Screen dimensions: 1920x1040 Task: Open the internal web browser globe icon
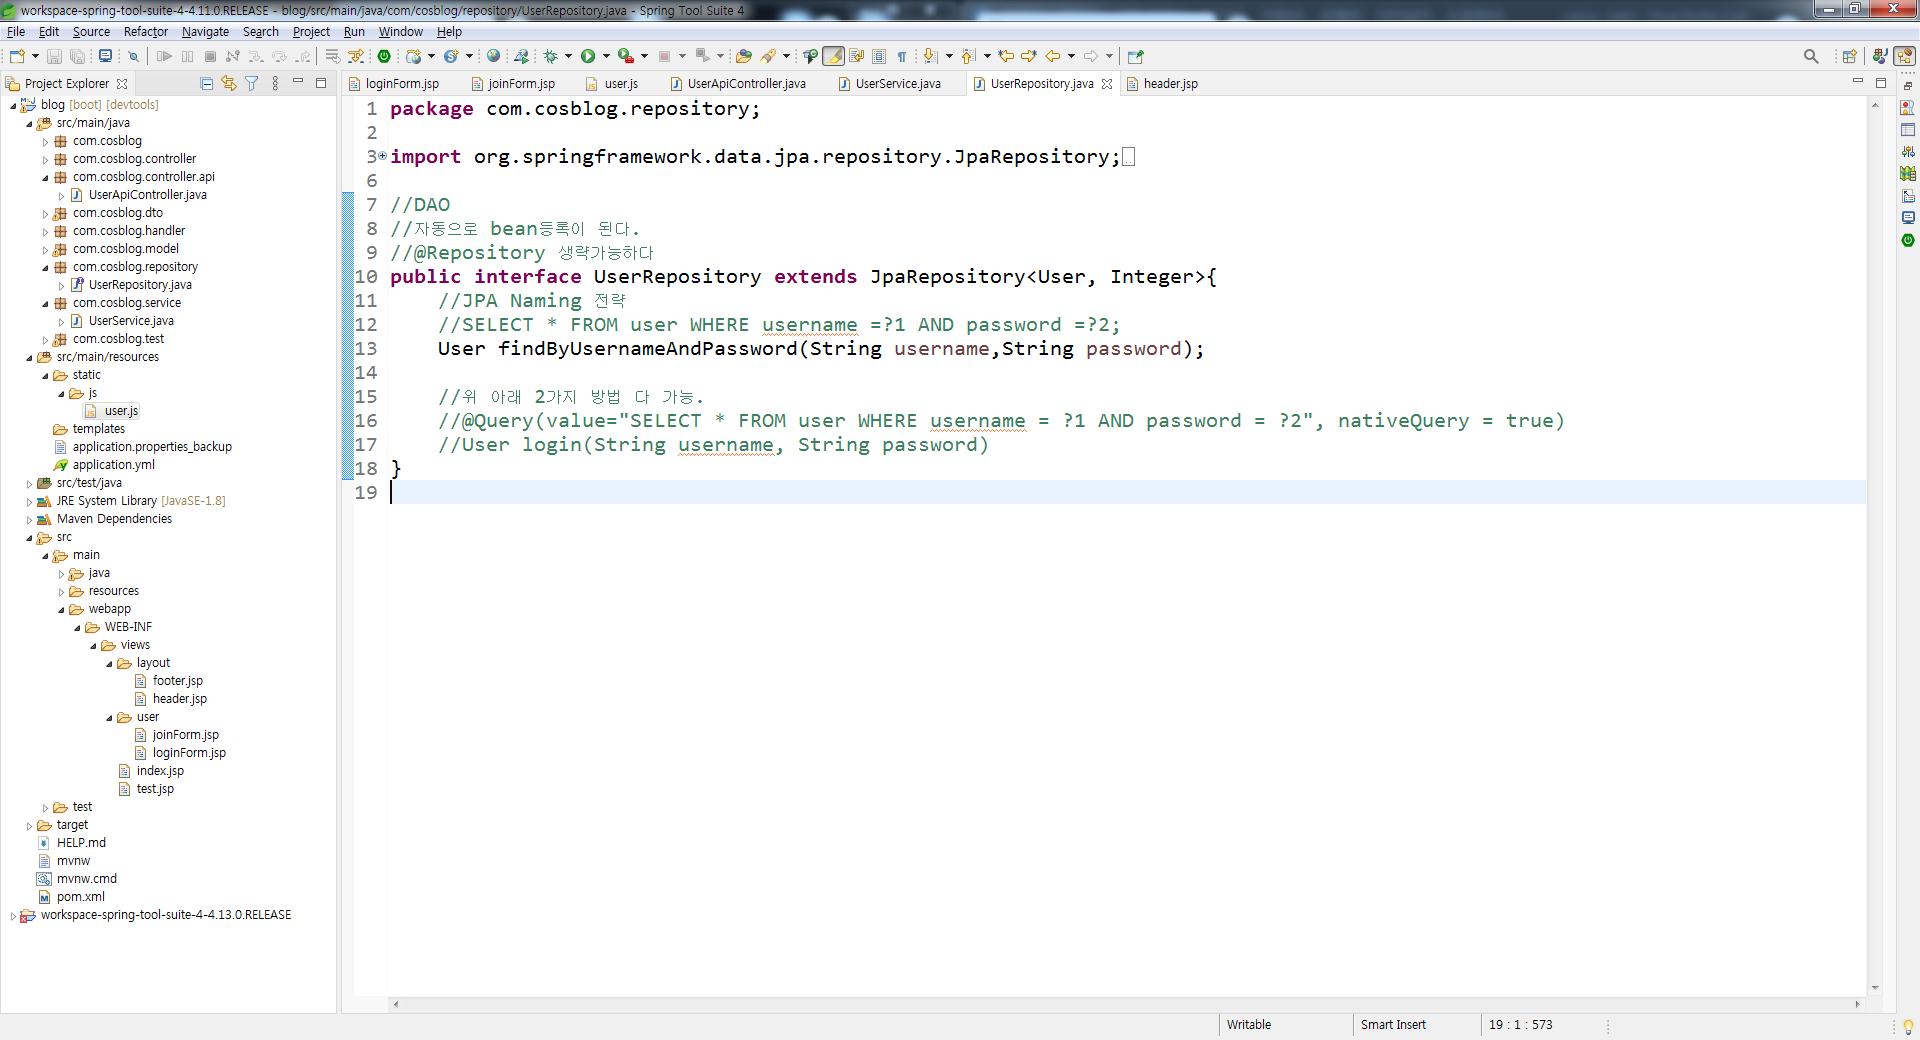(493, 56)
